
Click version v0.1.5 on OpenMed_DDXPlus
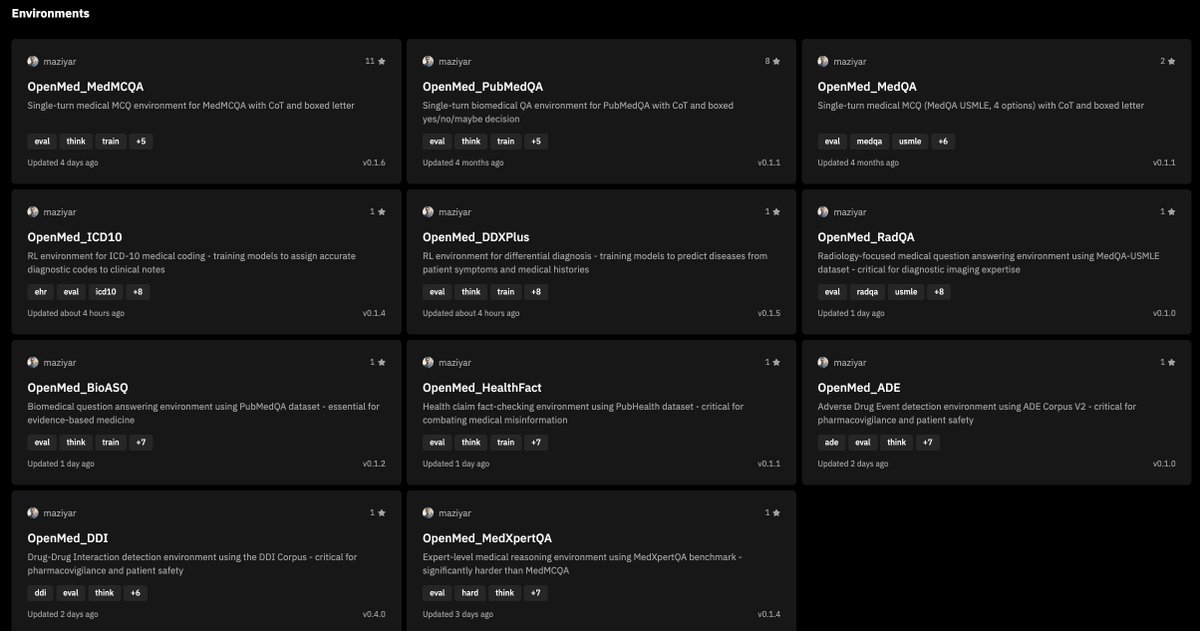(768, 313)
